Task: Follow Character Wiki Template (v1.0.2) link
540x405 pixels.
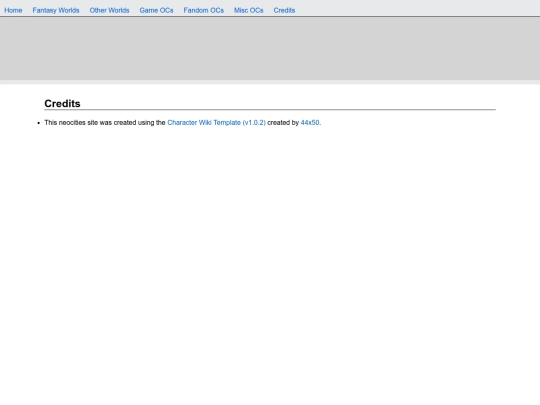Action: [216, 123]
